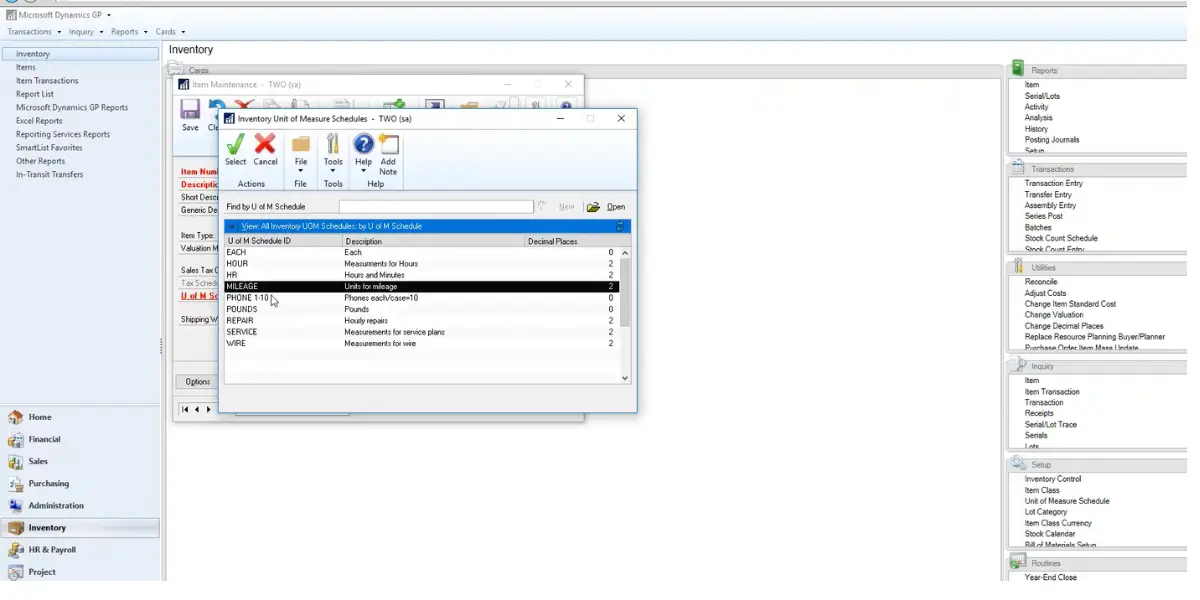Click the Administration navigation pane icon

point(15,505)
